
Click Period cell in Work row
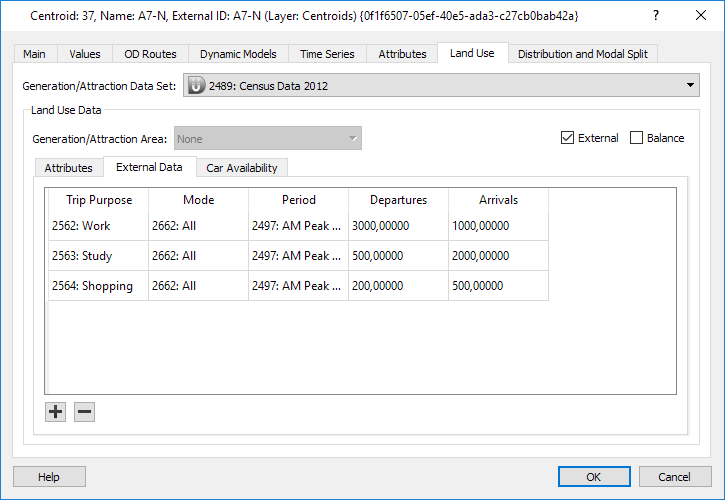pos(298,226)
